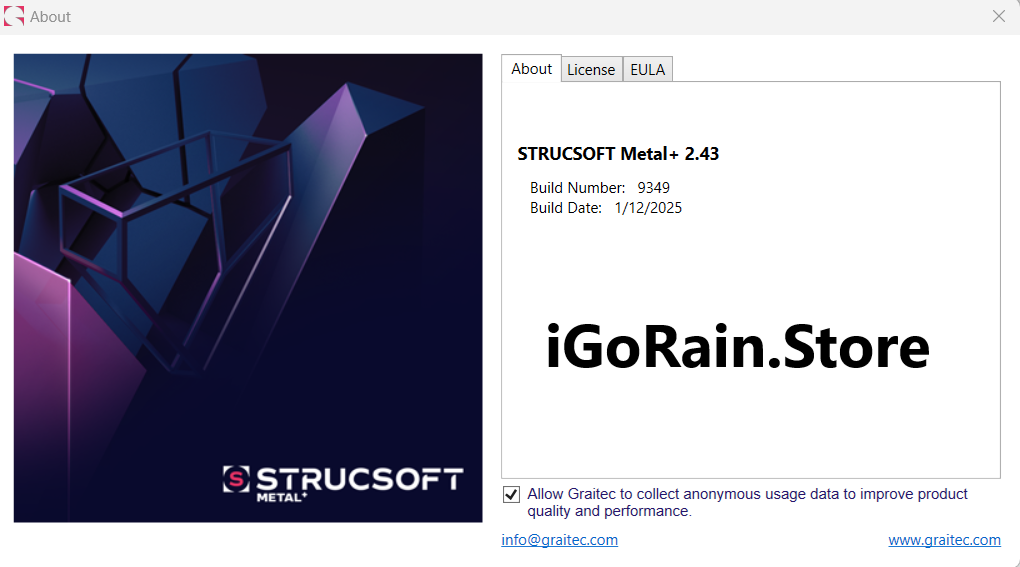
Task: Click the build date value 1/12/2025
Action: click(x=648, y=208)
